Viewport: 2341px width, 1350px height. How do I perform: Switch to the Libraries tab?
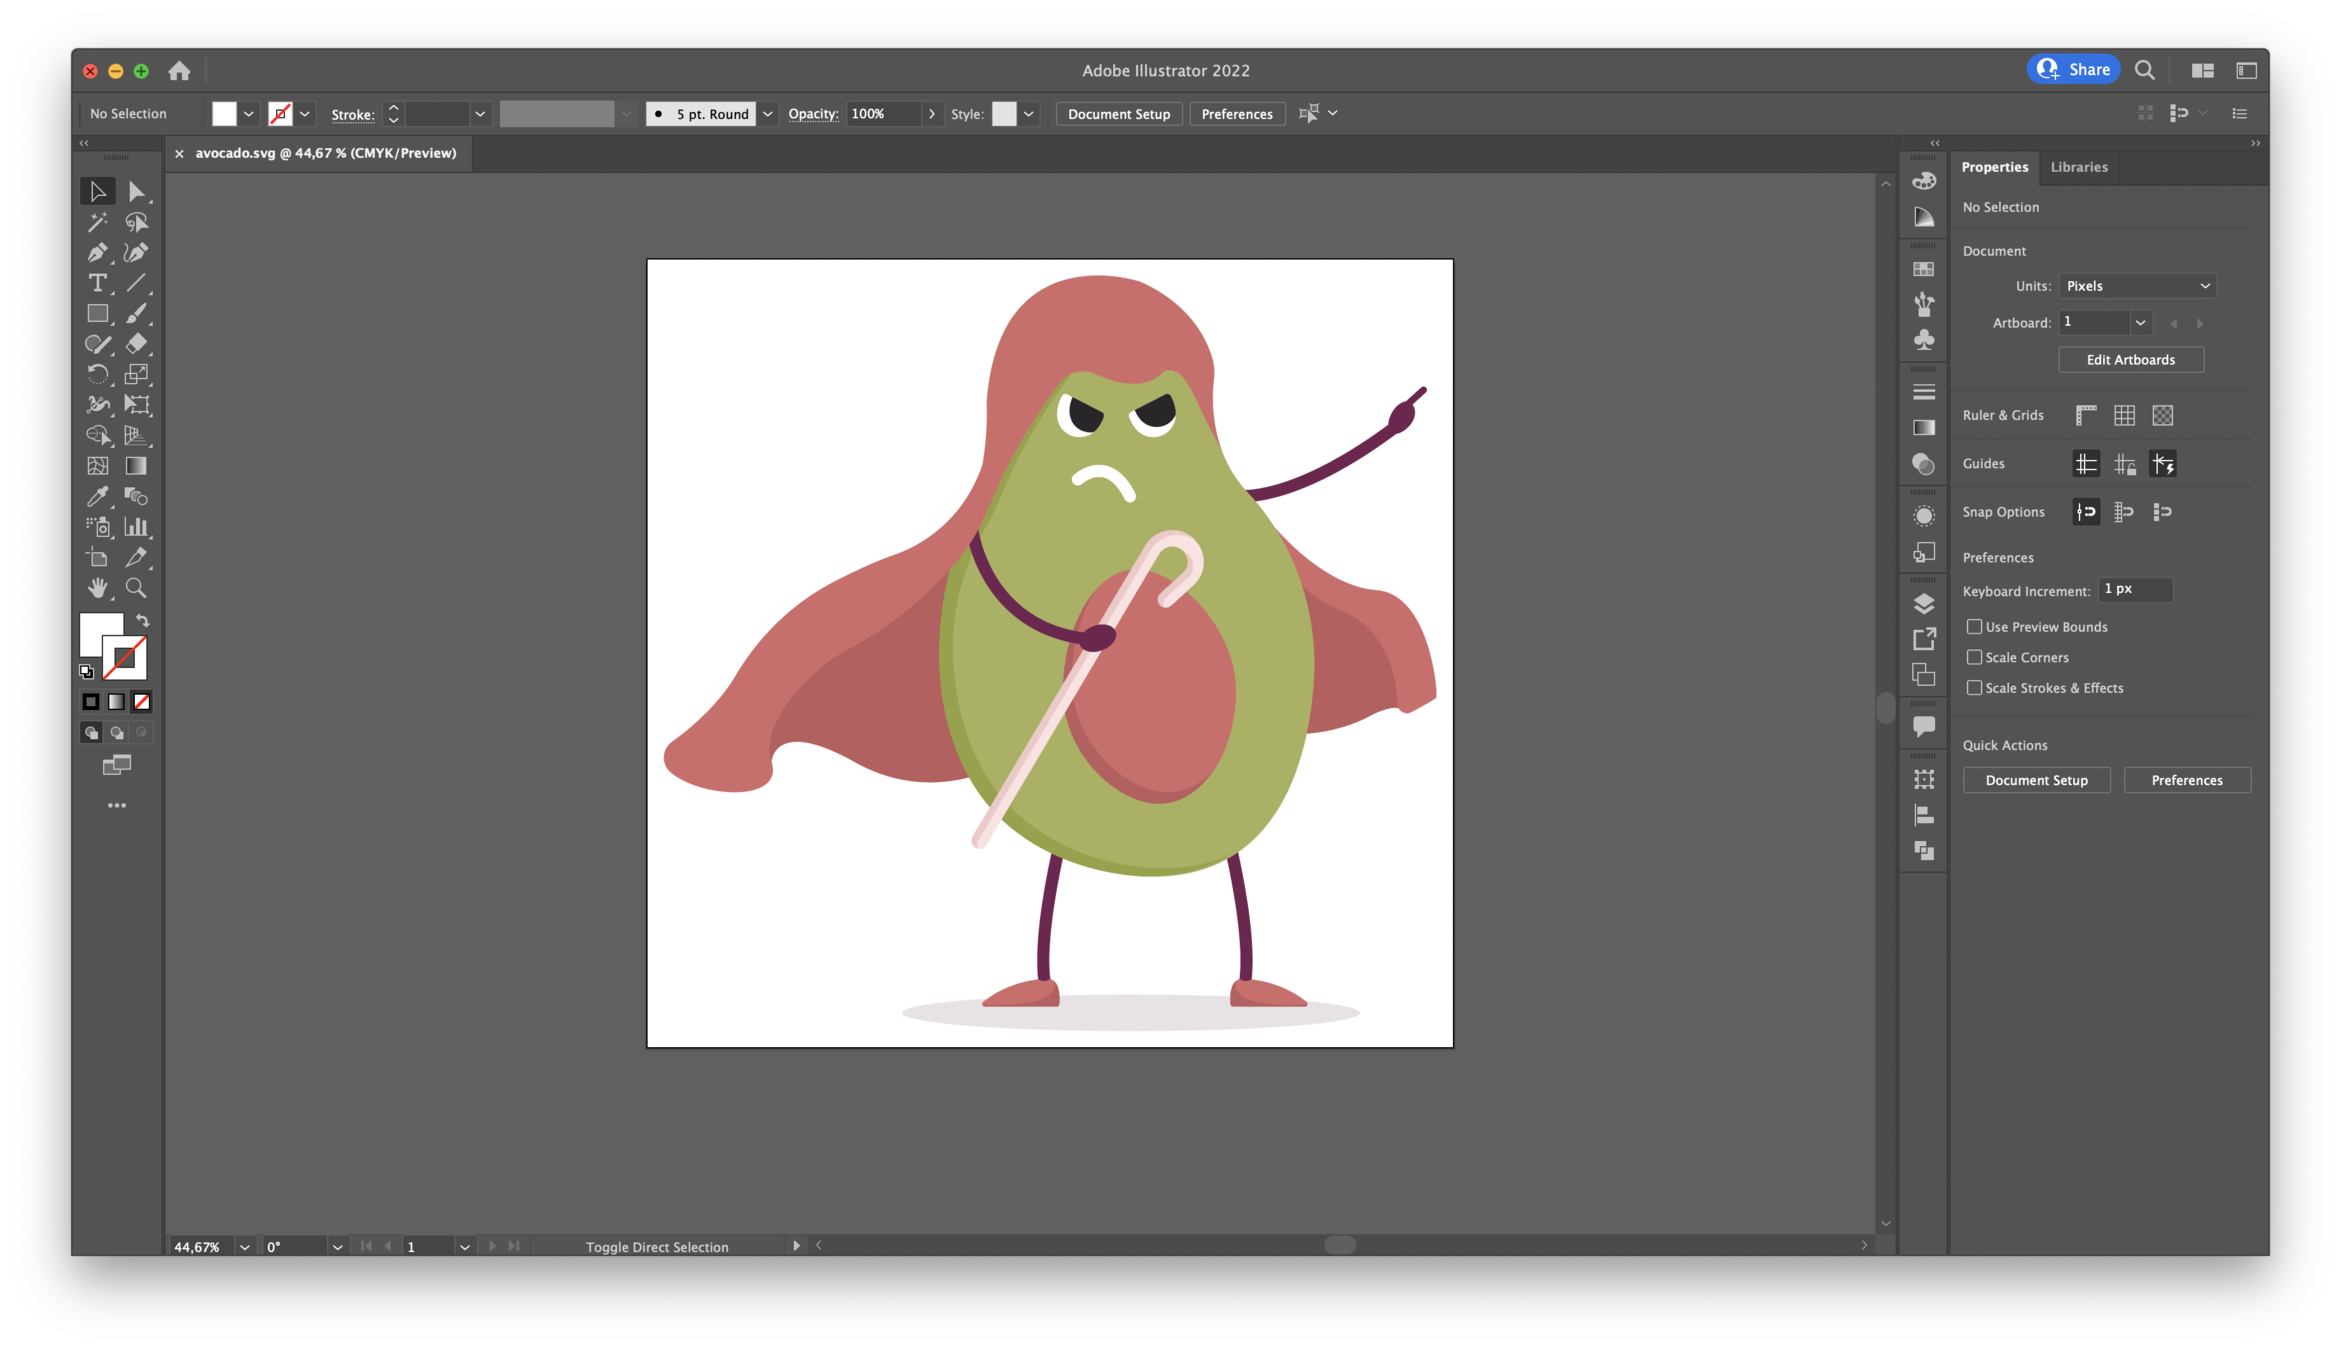(x=2078, y=167)
